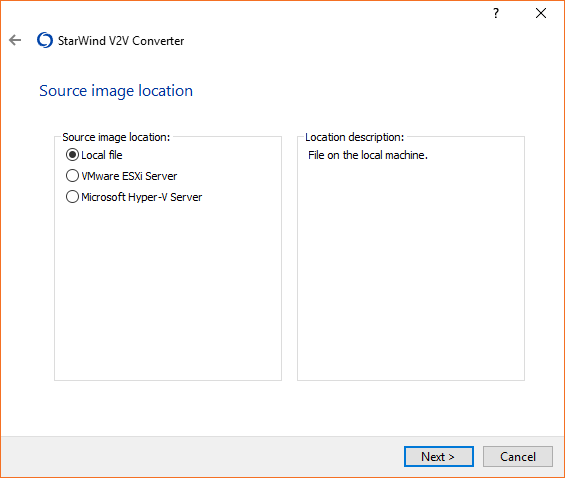Click the StarWind V2V Converter logo icon

[45, 40]
